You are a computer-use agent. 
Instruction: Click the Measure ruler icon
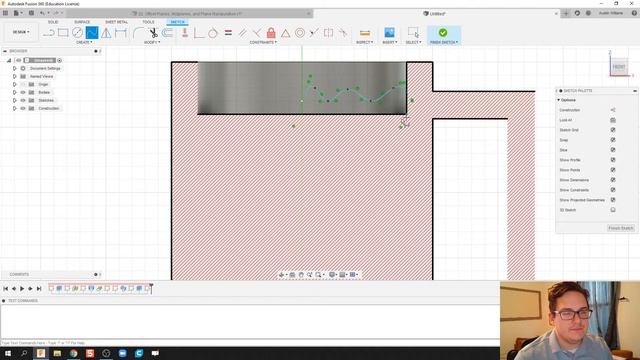(365, 33)
